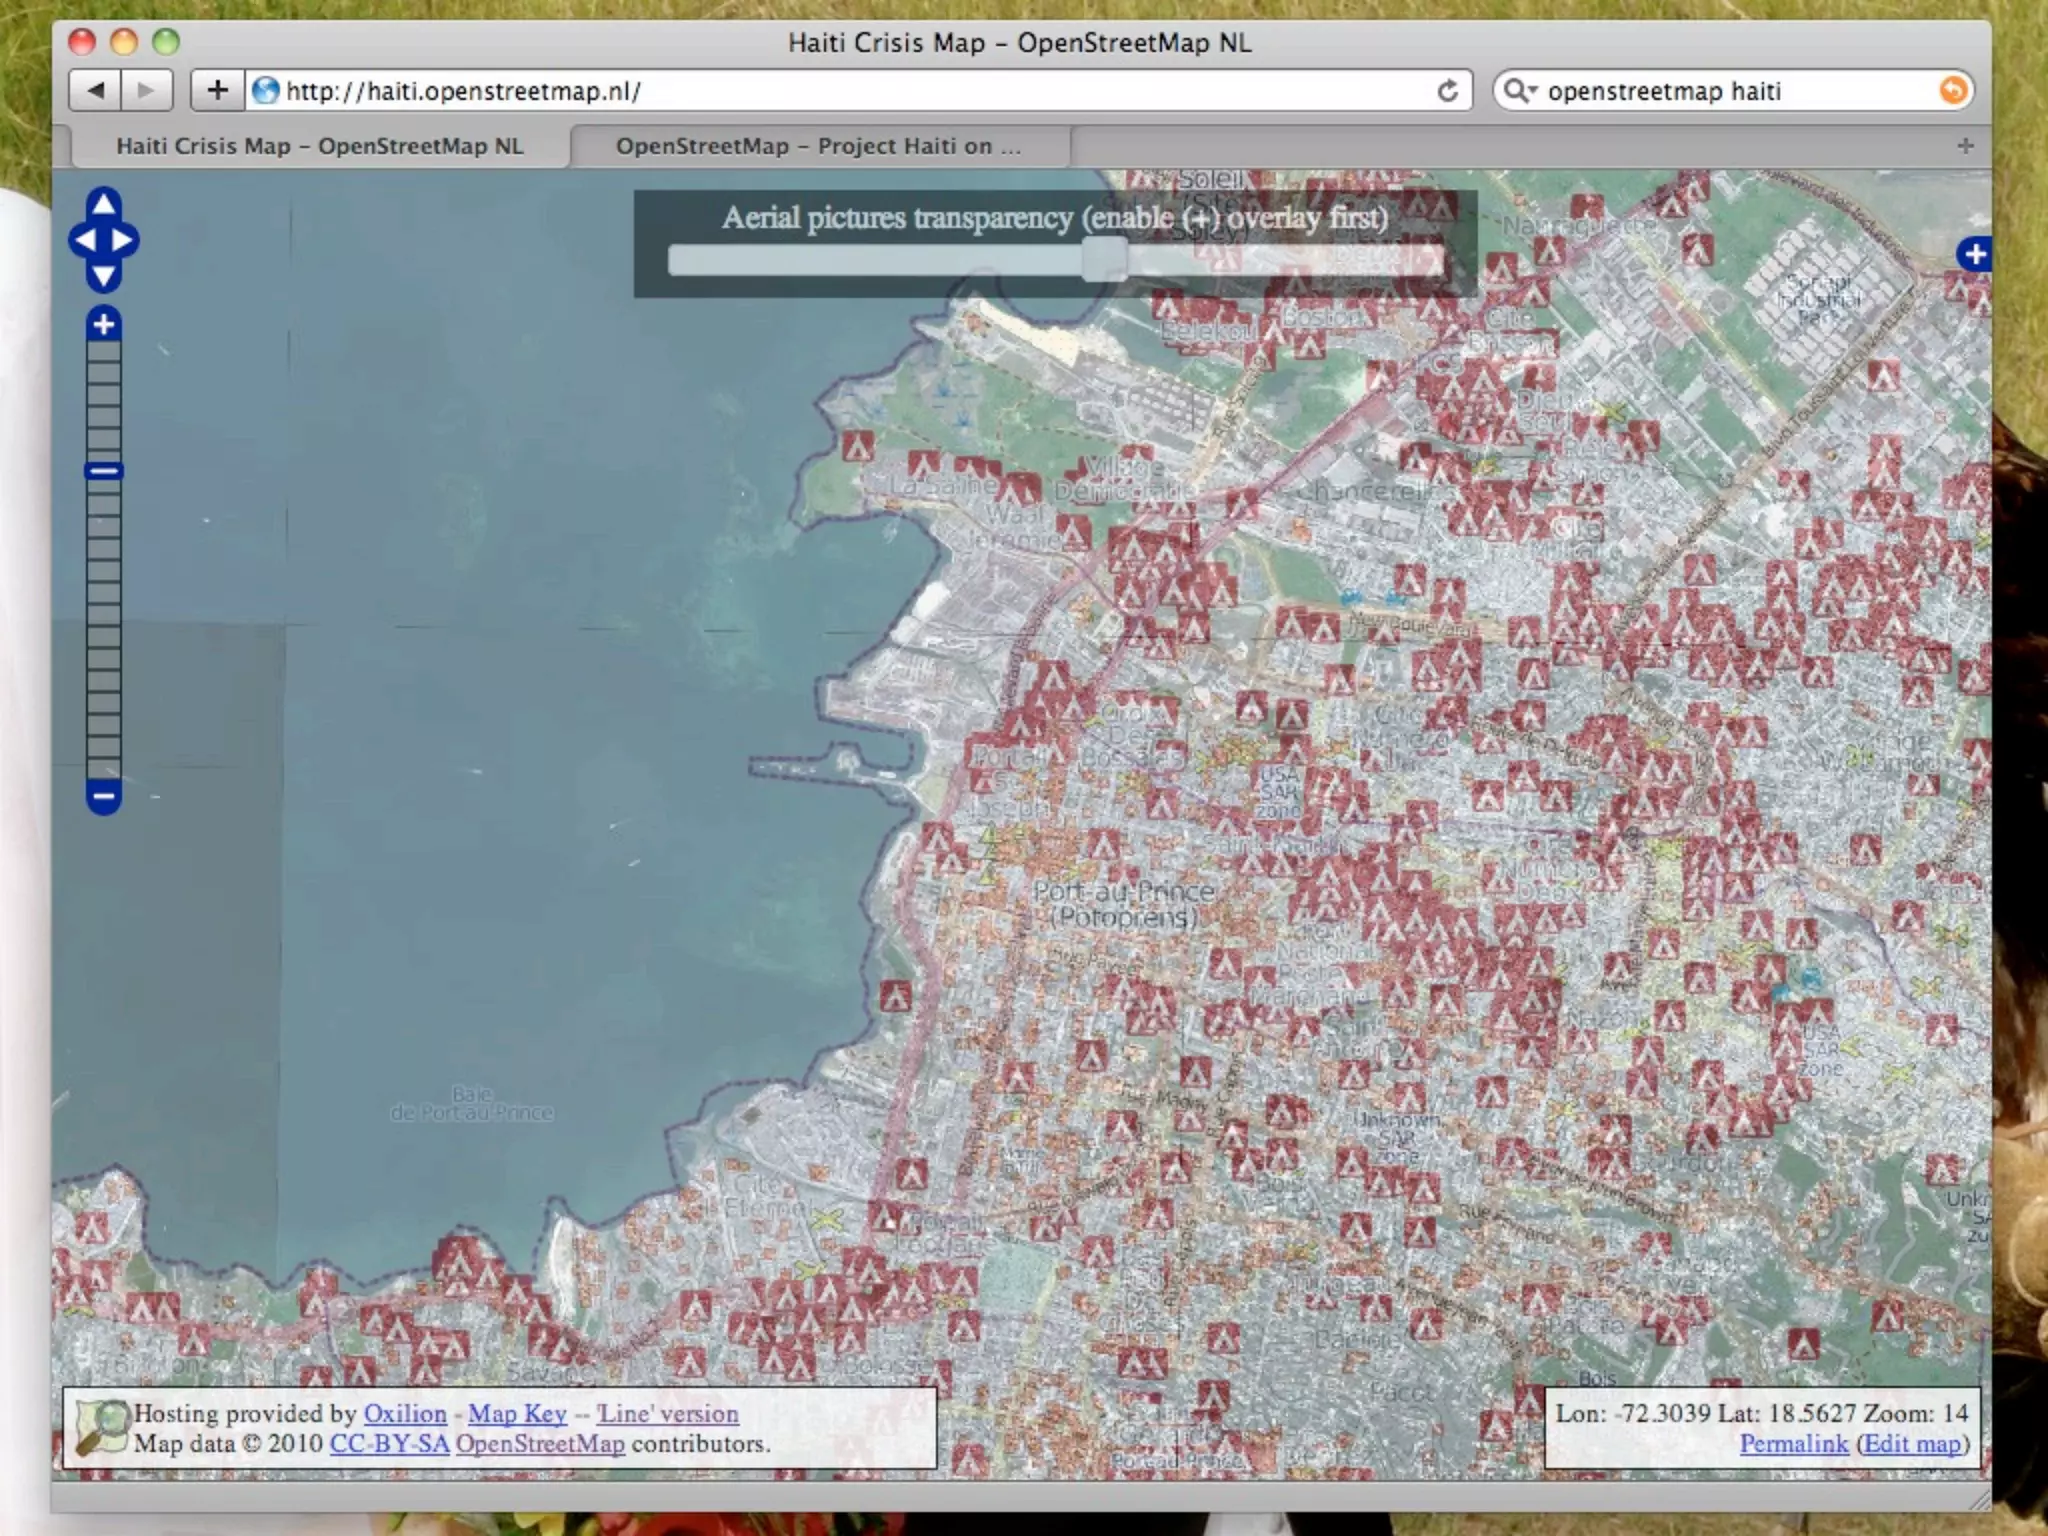Click the add bookmark plus button

coord(217,91)
